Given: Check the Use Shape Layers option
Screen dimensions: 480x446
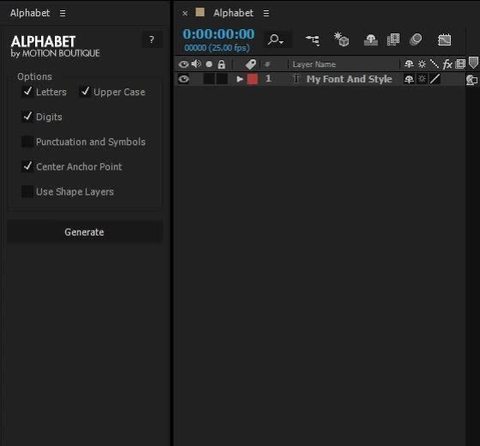Looking at the screenshot, I should click(x=27, y=191).
